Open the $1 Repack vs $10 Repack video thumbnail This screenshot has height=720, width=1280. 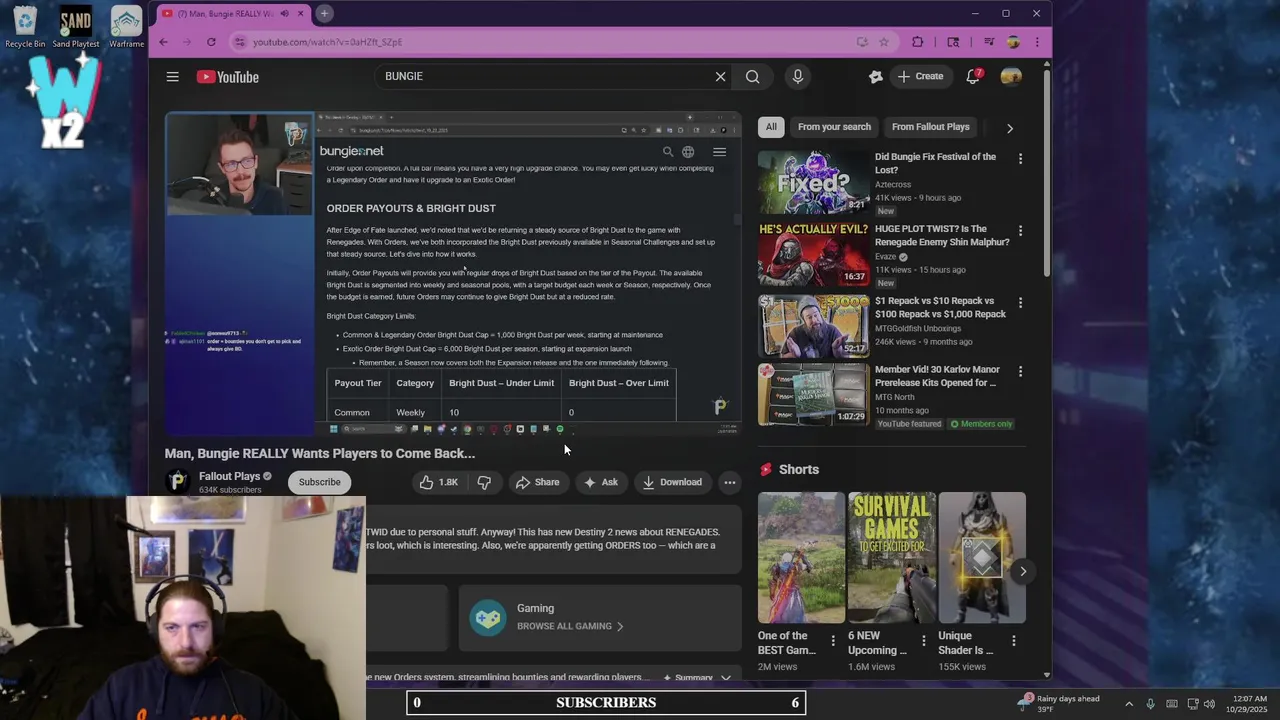point(813,326)
